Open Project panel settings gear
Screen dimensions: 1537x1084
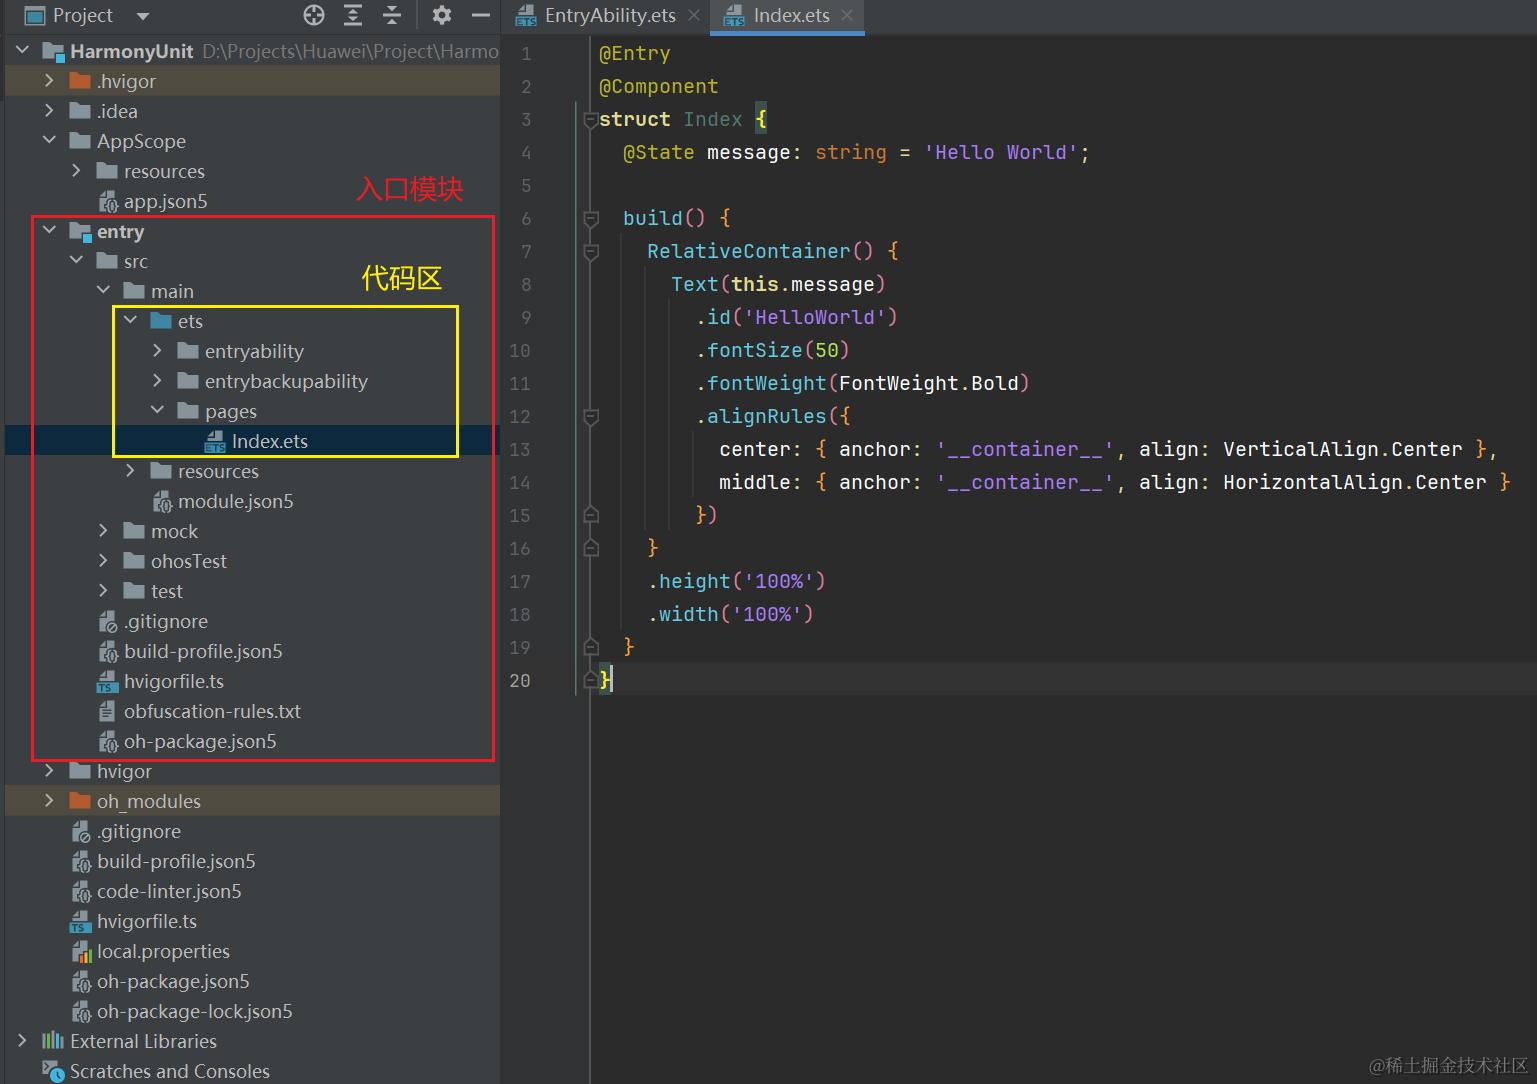[x=442, y=15]
